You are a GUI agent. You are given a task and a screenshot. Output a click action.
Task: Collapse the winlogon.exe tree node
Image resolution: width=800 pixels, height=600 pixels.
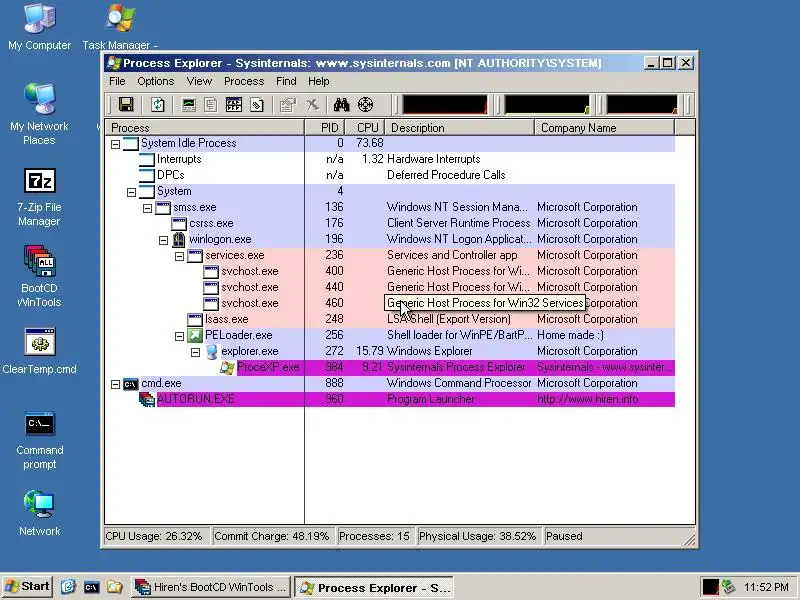pyautogui.click(x=163, y=240)
